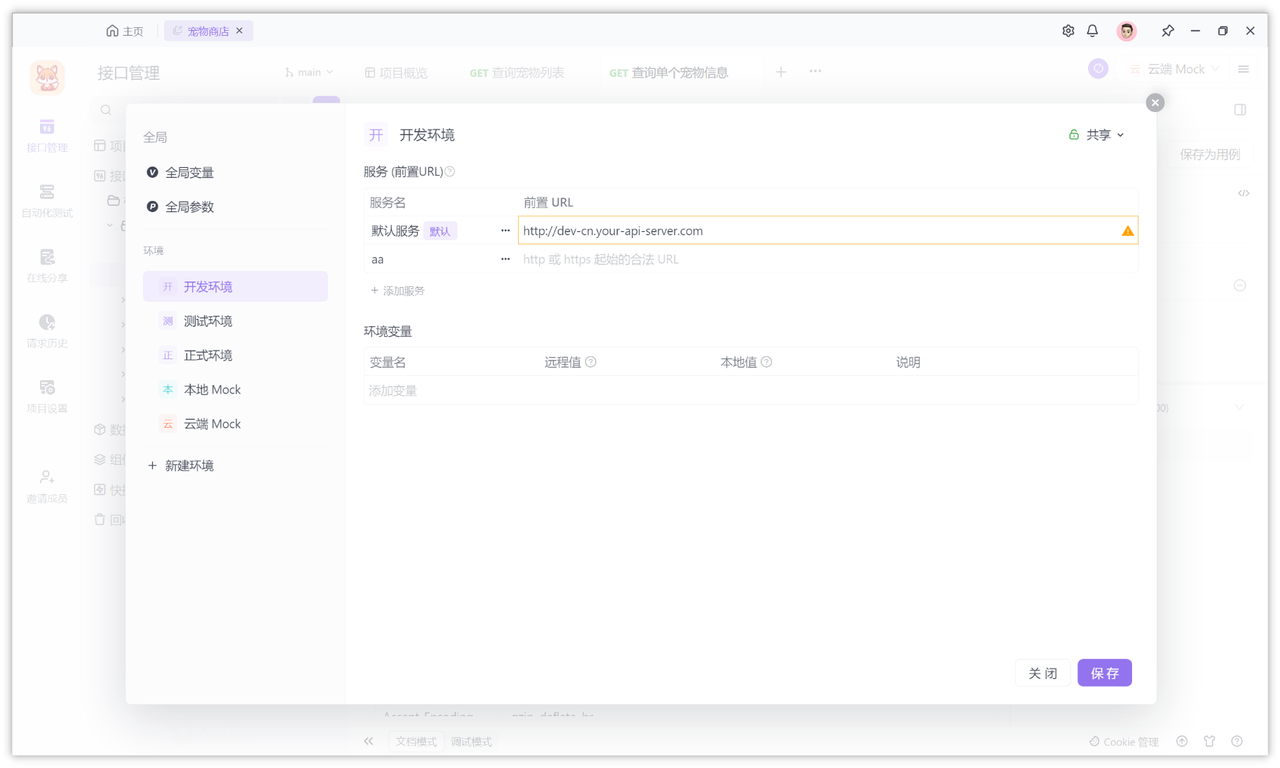Click help icon next to 远程值
The width and height of the screenshot is (1280, 768).
click(x=591, y=362)
